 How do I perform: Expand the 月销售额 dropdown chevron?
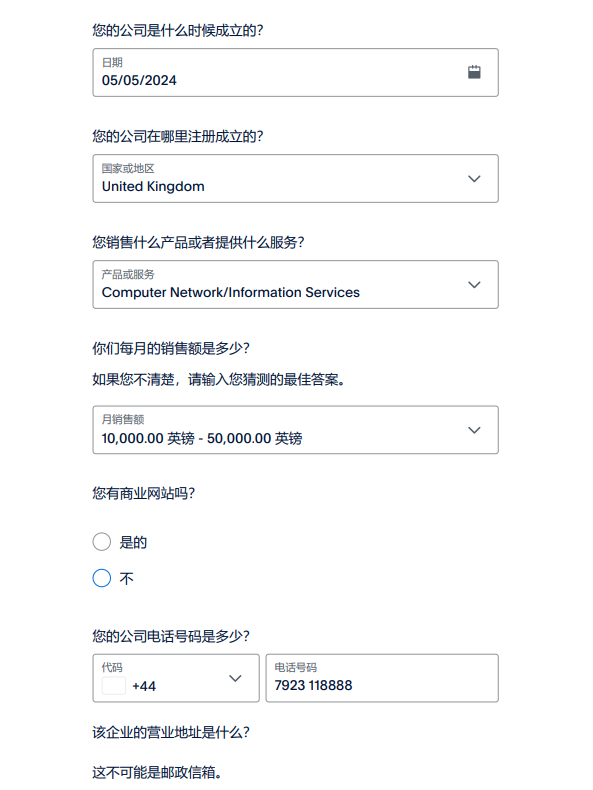474,430
